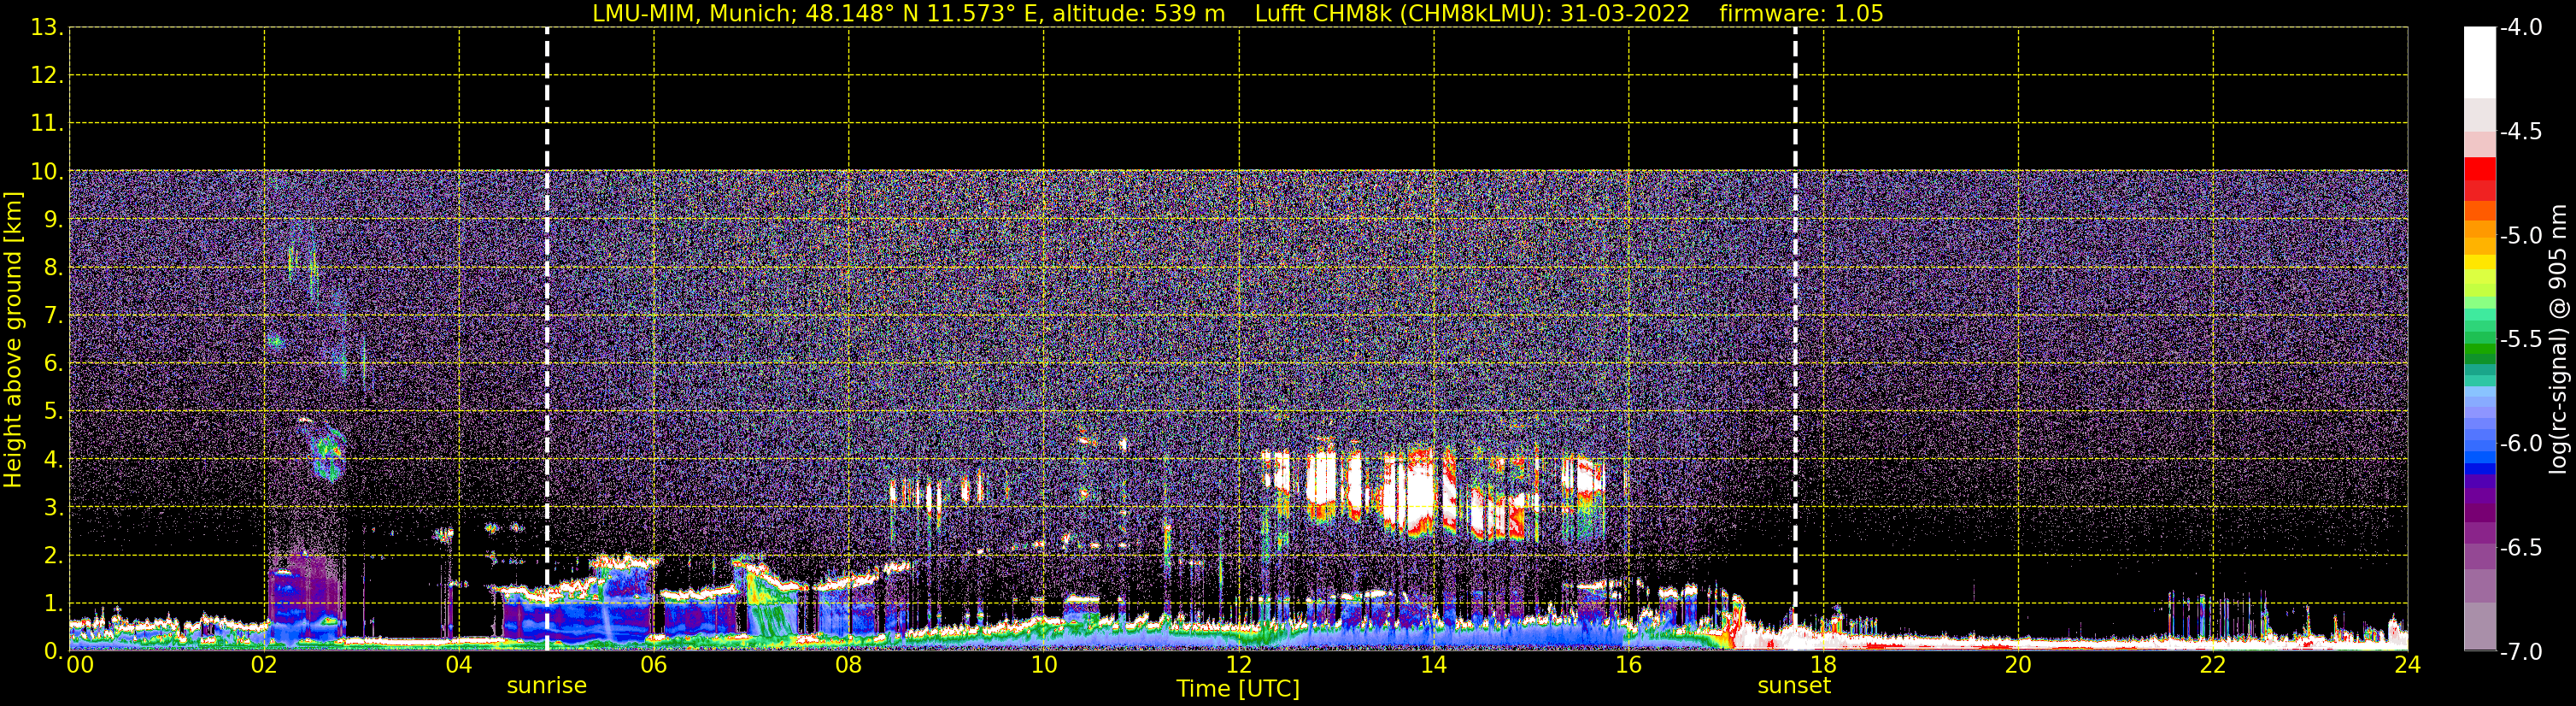
Task: Click the 10 tick on the time axis
Action: pos(1044,665)
